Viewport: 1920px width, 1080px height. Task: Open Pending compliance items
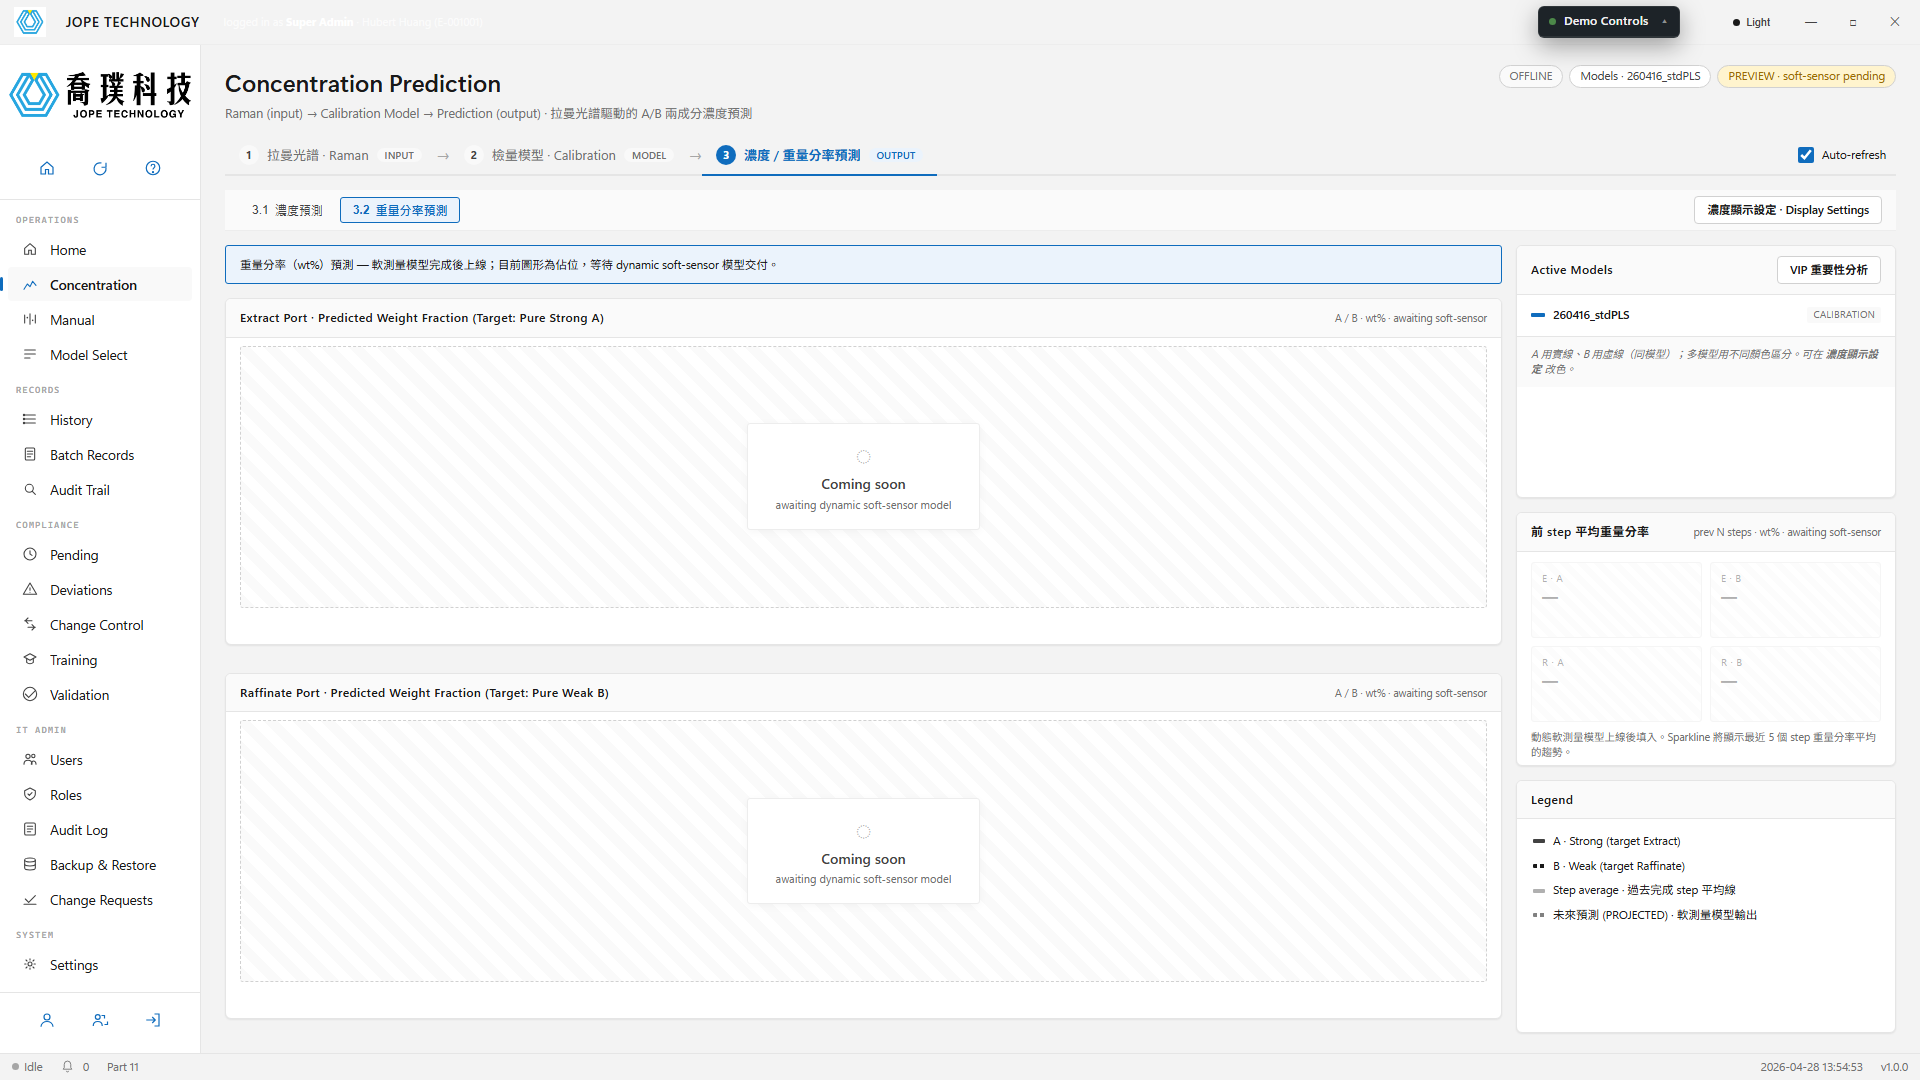point(100,555)
